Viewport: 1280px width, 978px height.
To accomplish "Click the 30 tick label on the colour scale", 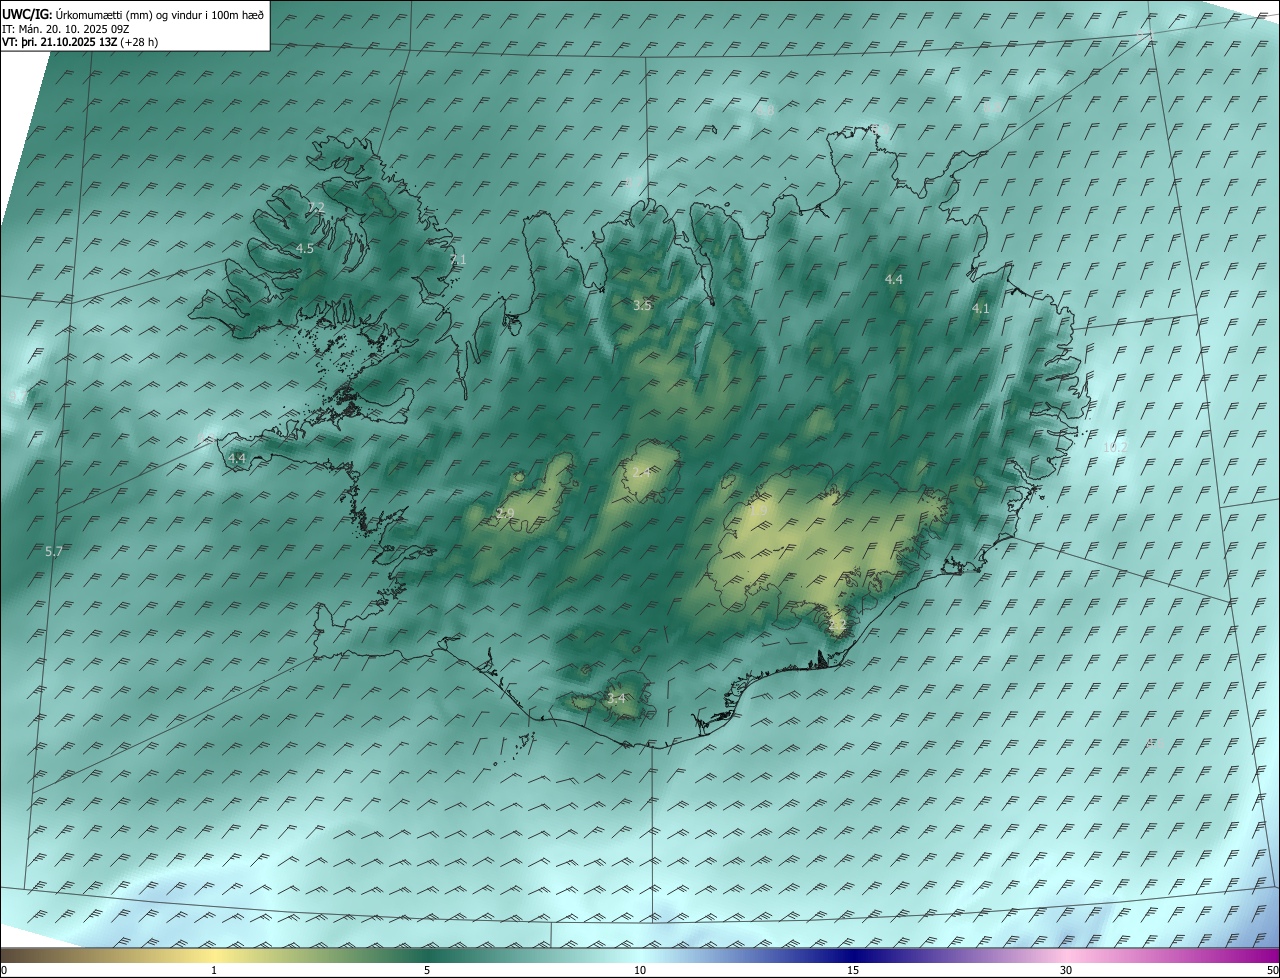I will pos(1066,970).
